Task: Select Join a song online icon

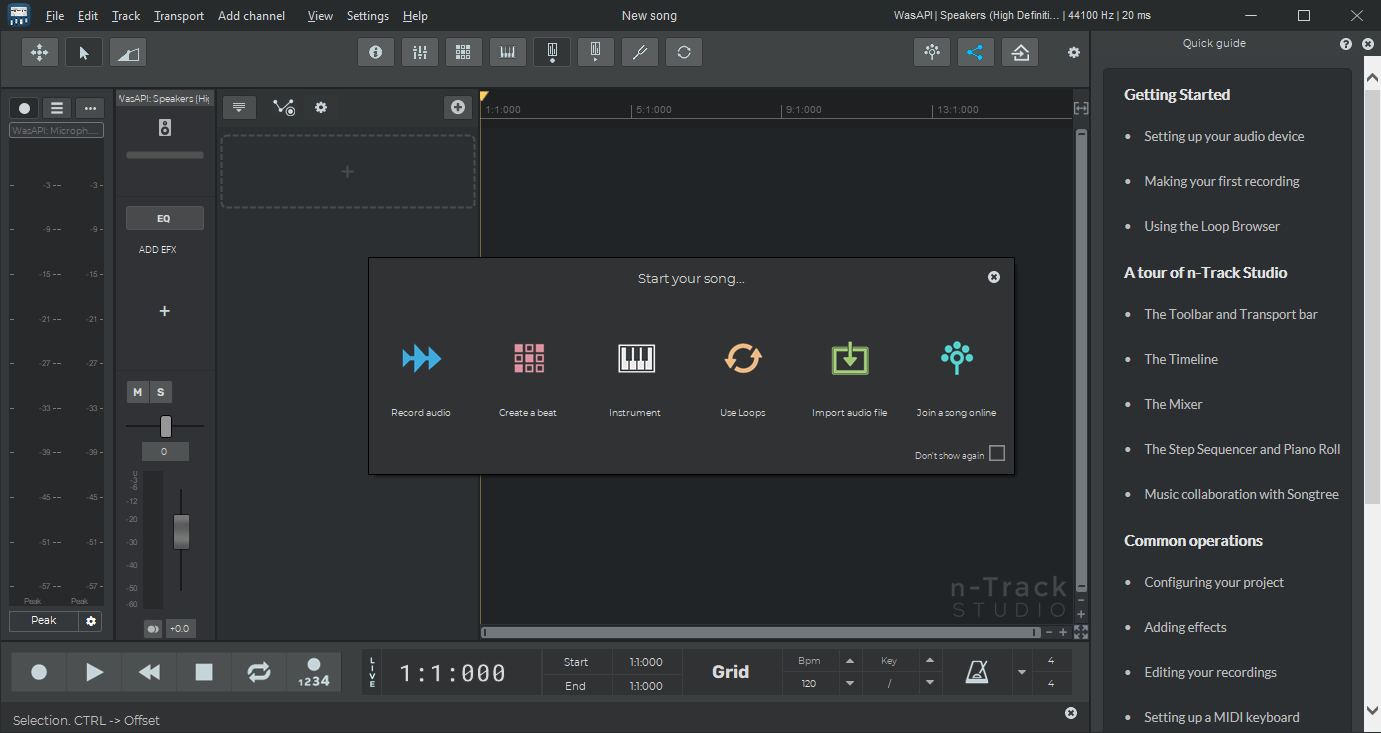Action: [x=956, y=358]
